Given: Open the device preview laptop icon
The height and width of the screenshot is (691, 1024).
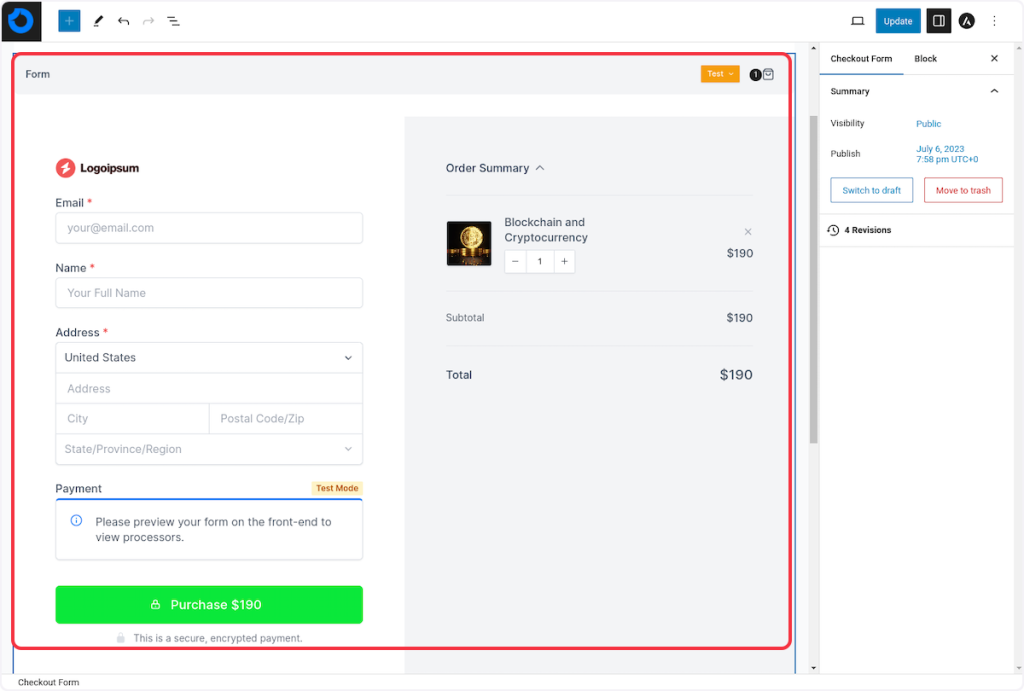Looking at the screenshot, I should click(x=857, y=21).
